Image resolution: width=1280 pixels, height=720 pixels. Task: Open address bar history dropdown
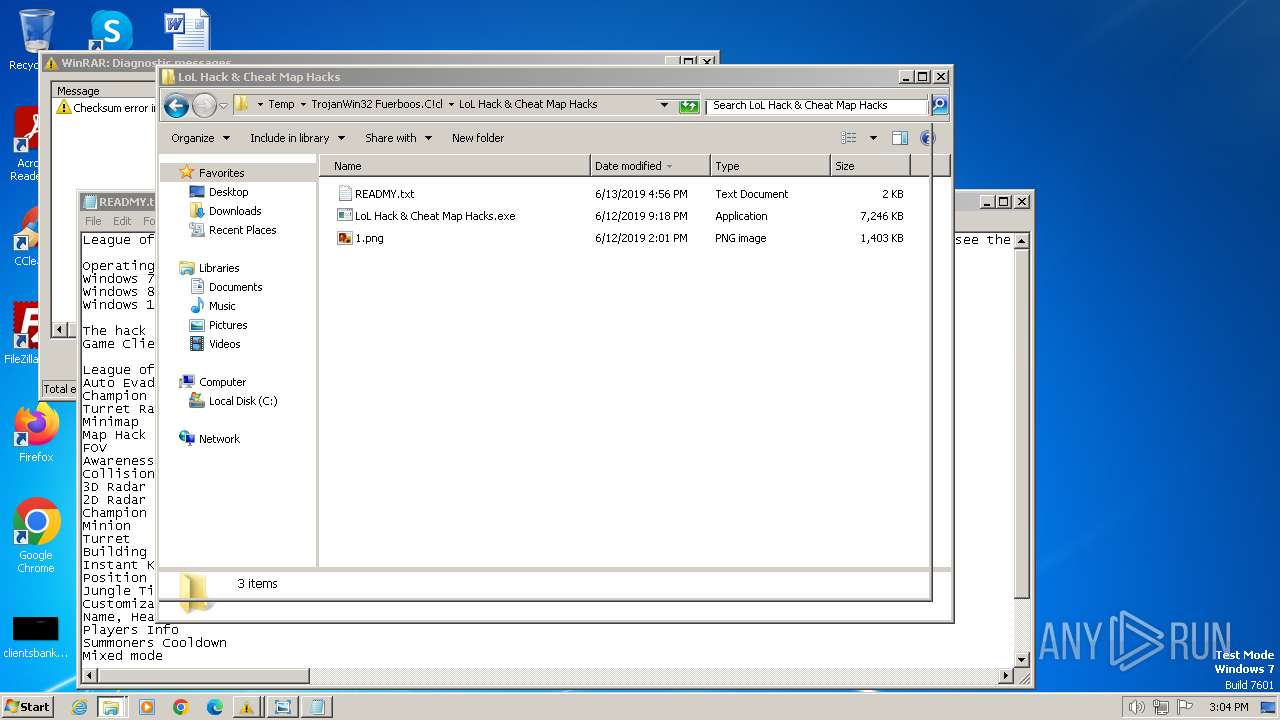pyautogui.click(x=664, y=105)
